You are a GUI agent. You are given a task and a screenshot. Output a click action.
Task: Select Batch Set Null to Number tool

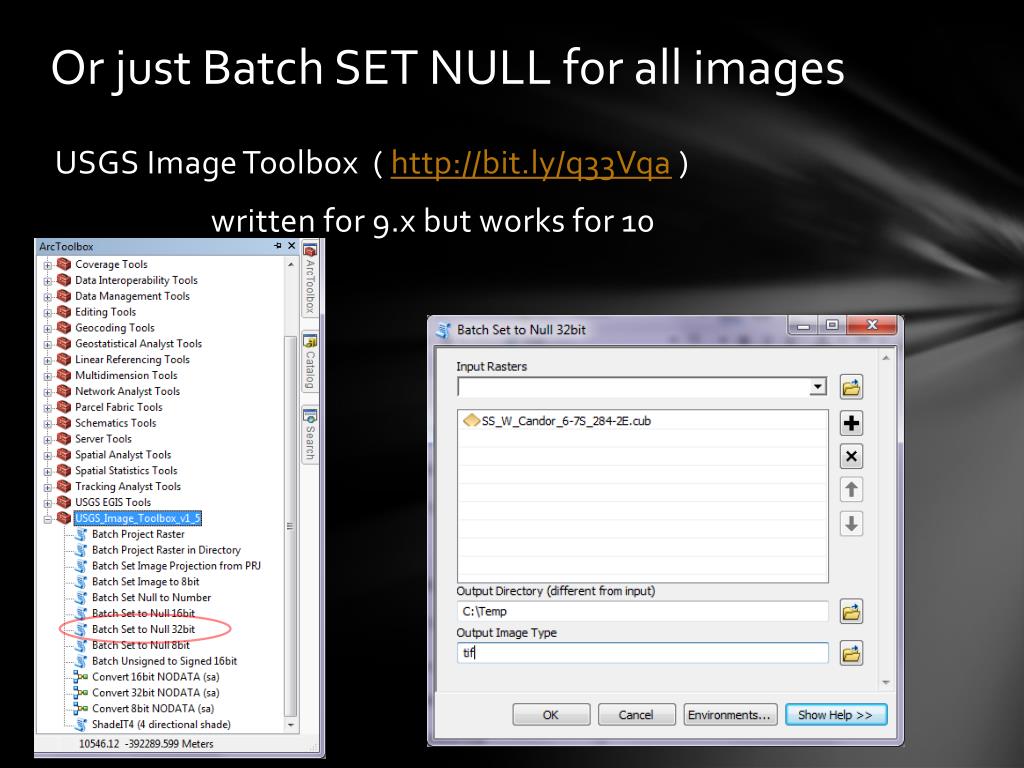coord(152,598)
